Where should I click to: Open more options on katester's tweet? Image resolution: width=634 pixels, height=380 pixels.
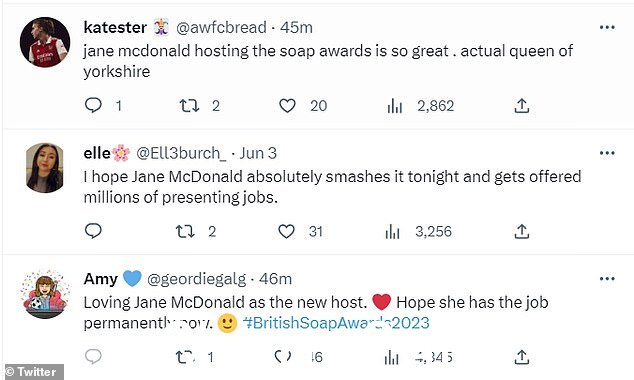pos(607,27)
